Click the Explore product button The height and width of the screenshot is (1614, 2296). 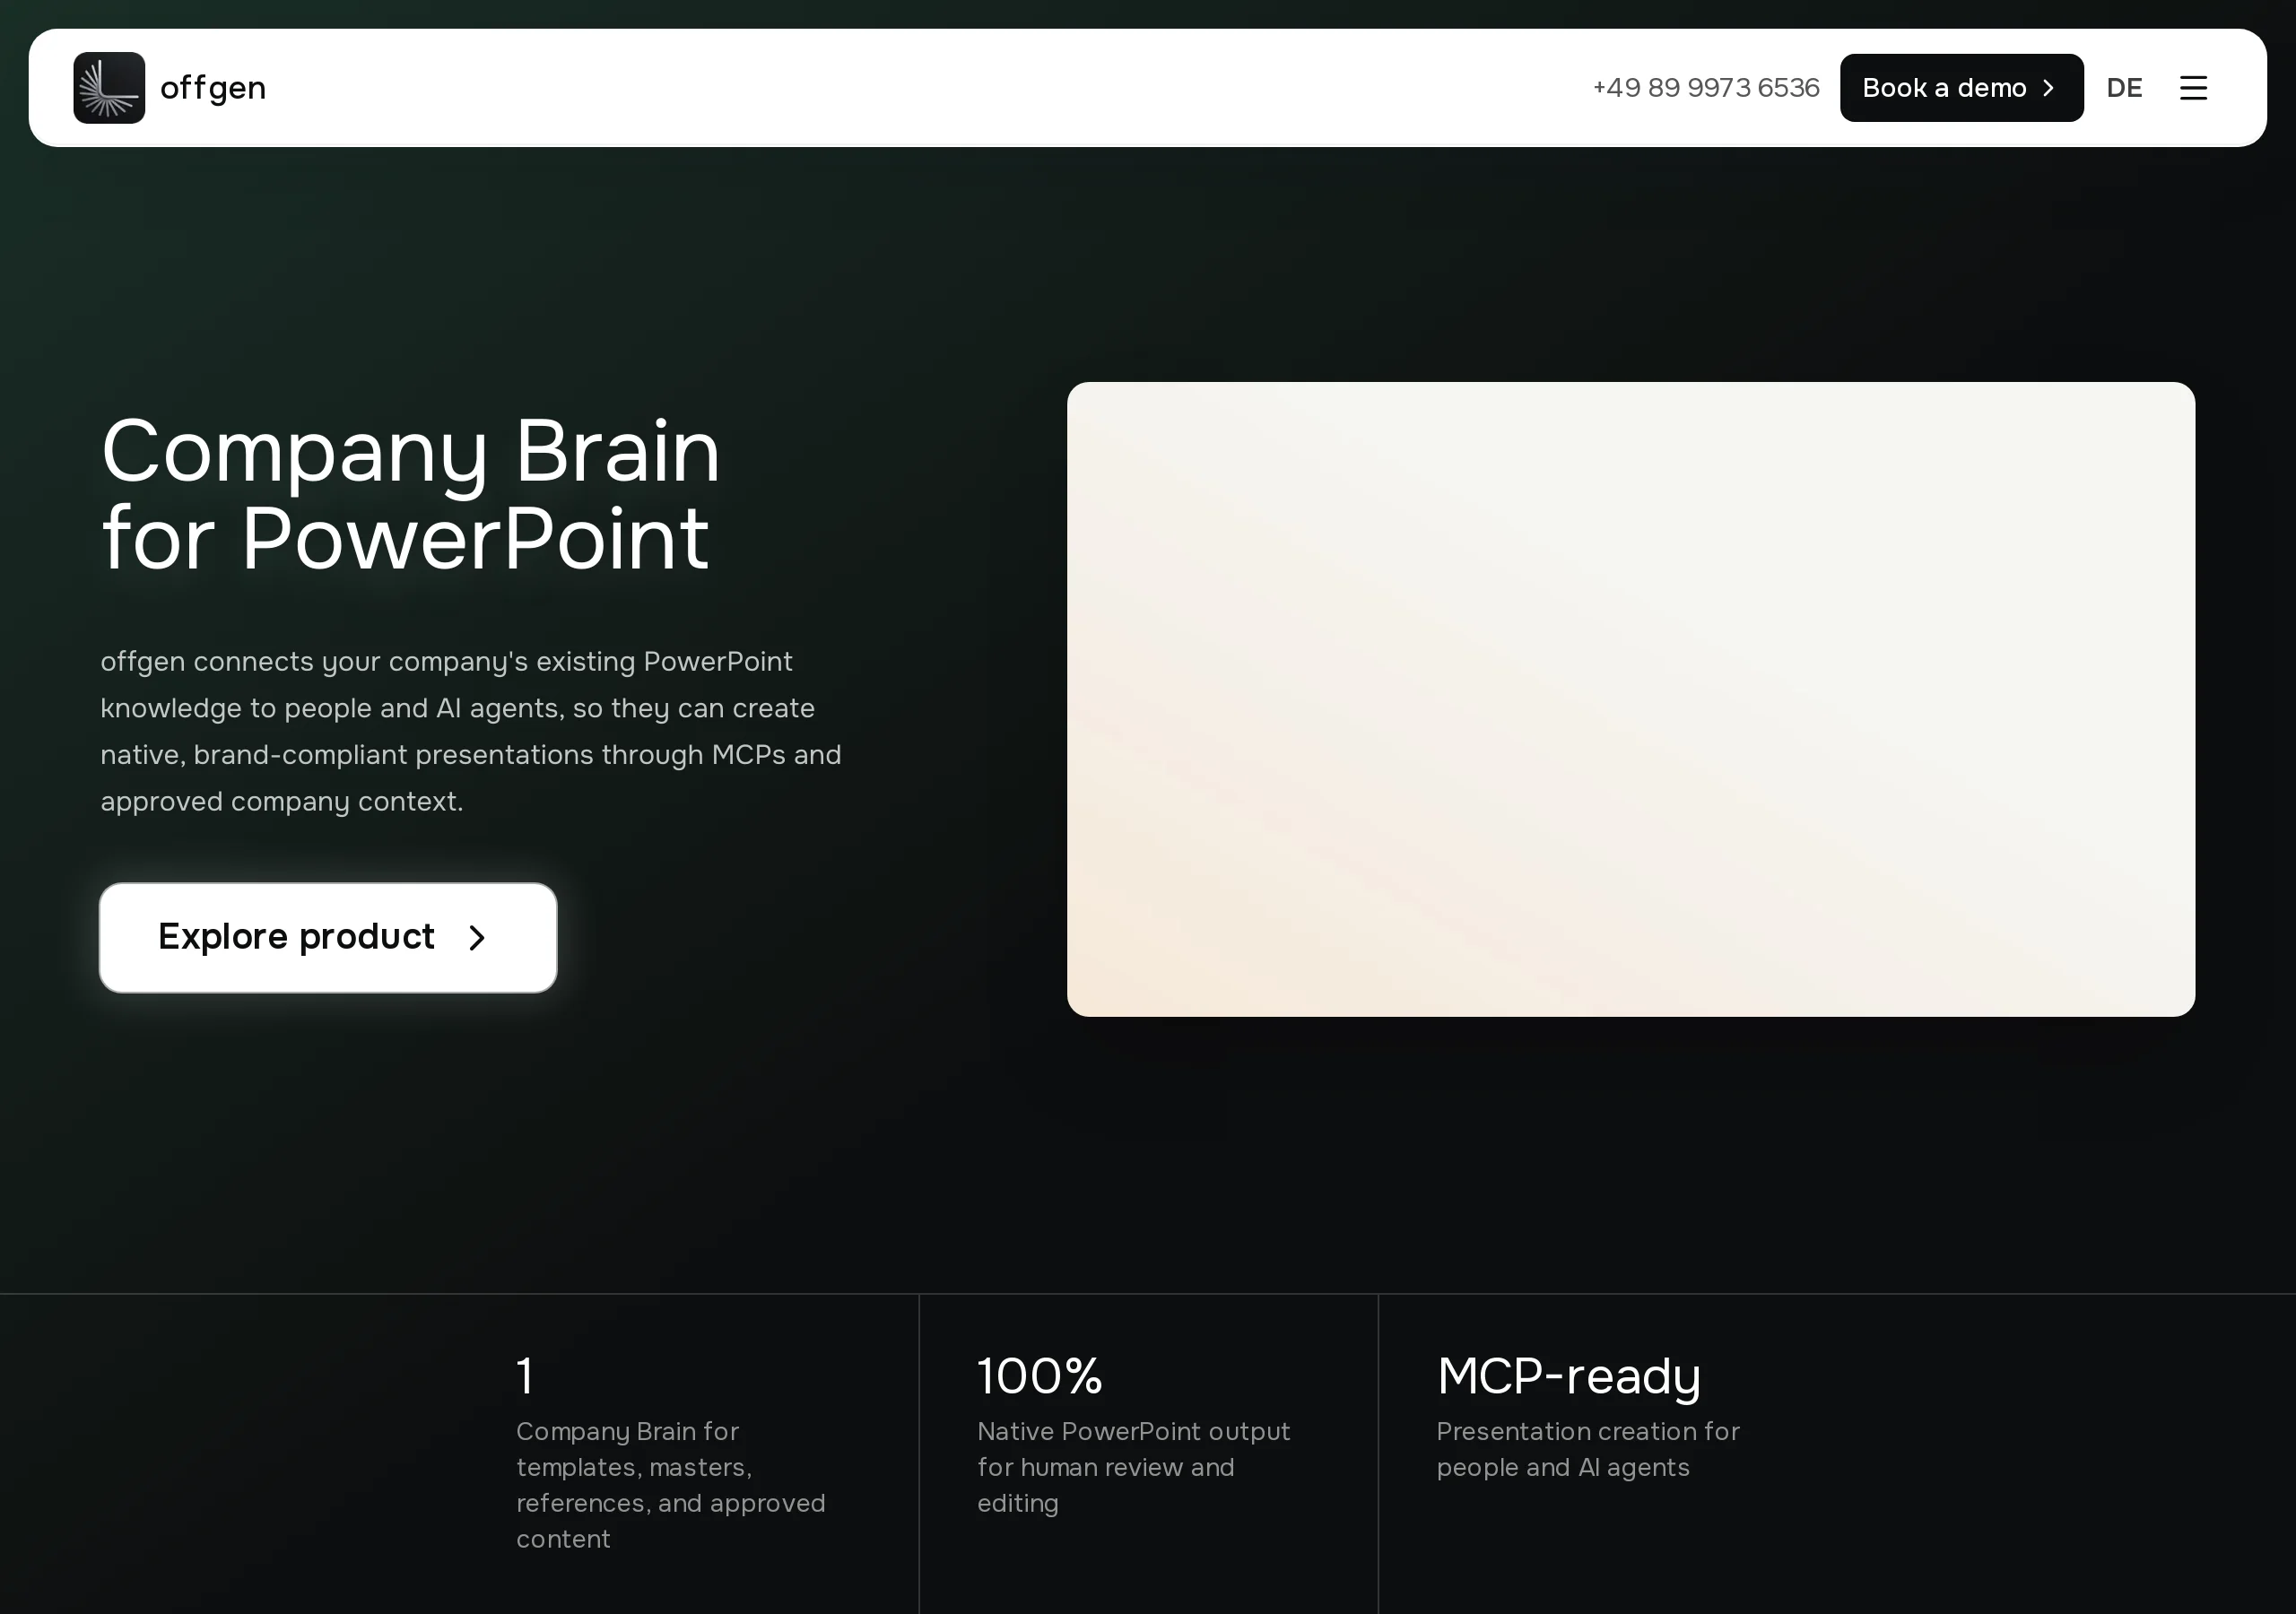click(x=328, y=937)
